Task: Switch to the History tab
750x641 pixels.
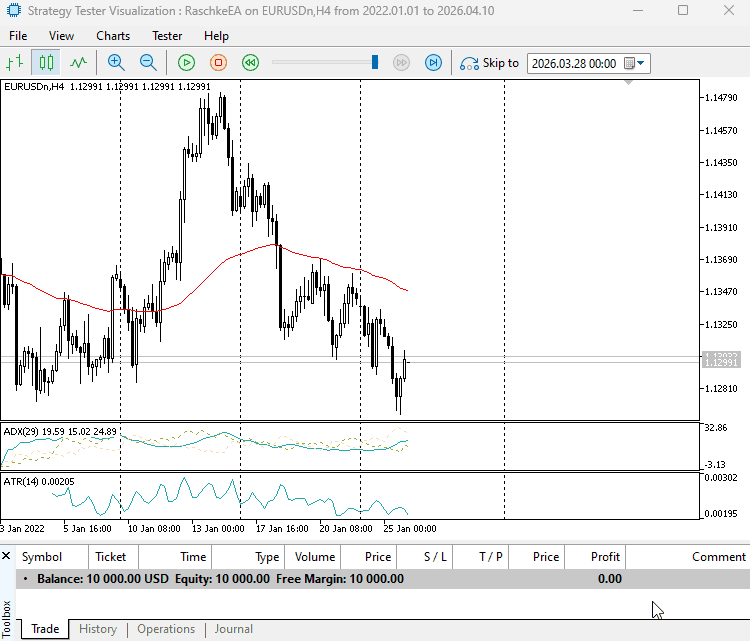Action: [98, 629]
